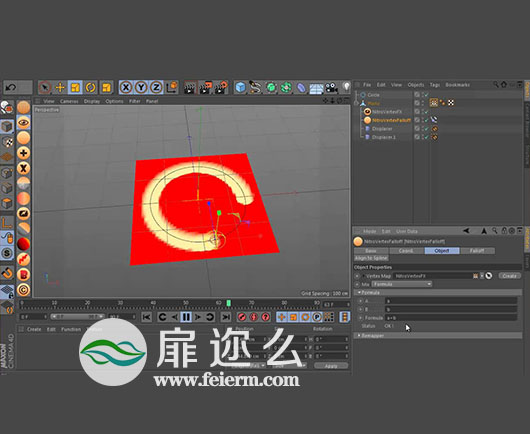Click the orange C plugin icon
This screenshot has height=434, width=530.
click(23, 290)
